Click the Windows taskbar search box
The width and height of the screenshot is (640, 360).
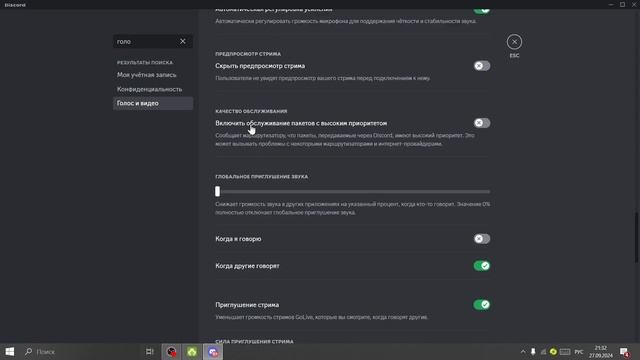tap(80, 351)
